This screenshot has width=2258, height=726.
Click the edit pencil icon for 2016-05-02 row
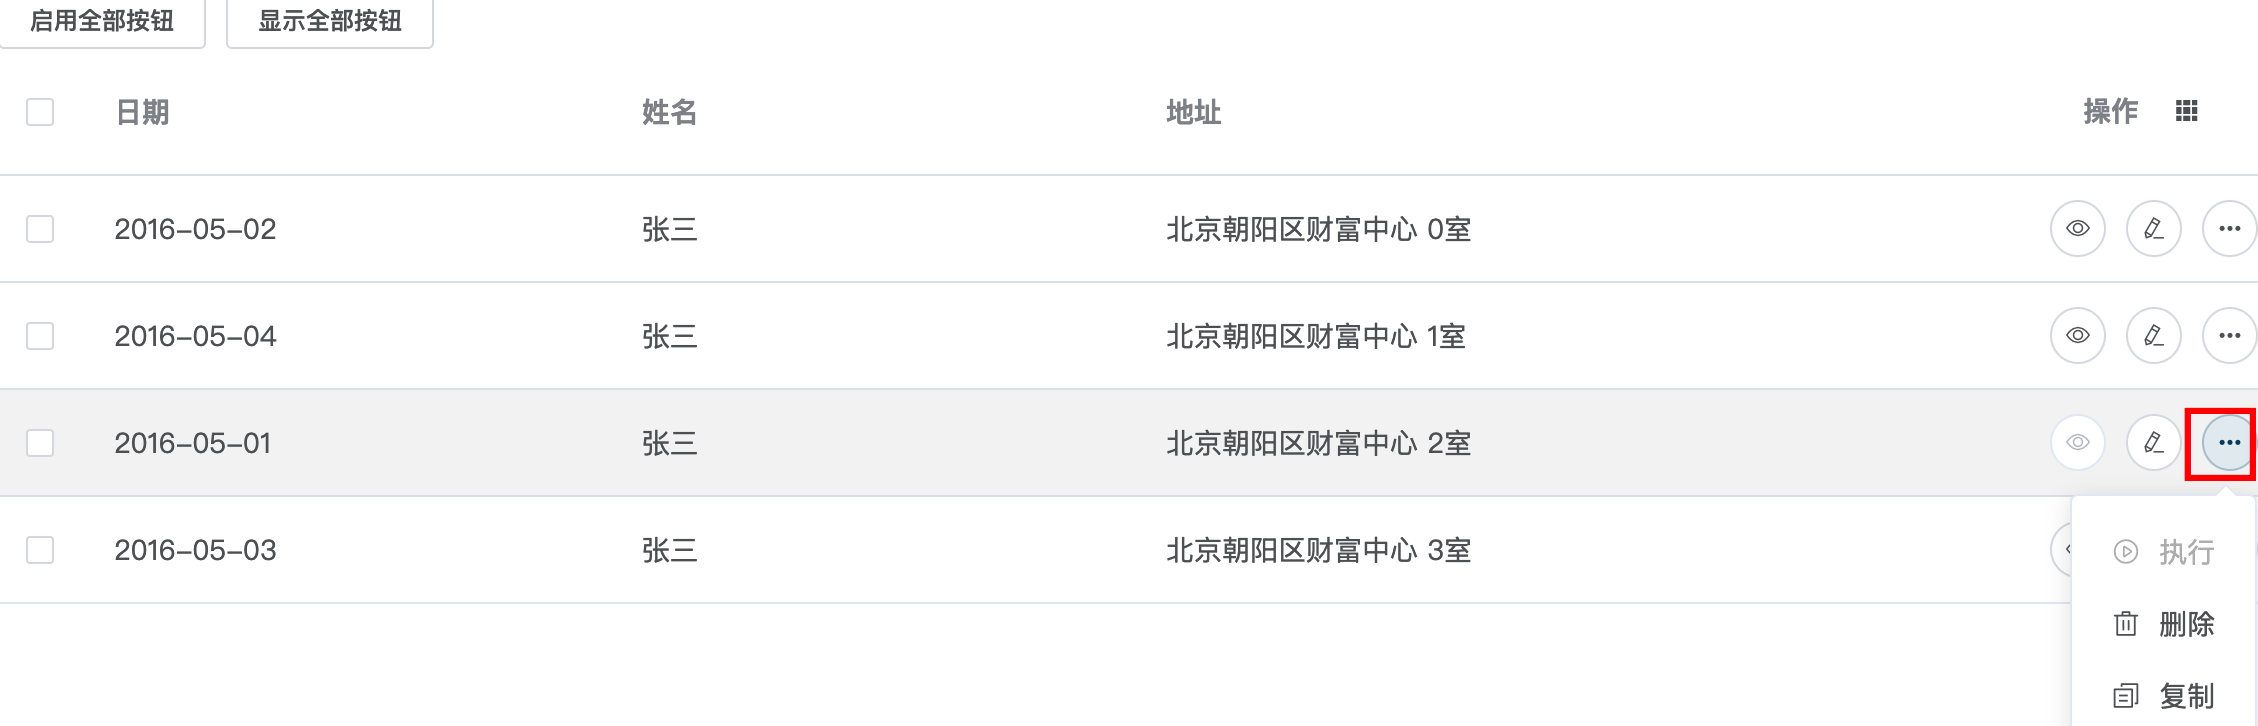pos(2153,229)
